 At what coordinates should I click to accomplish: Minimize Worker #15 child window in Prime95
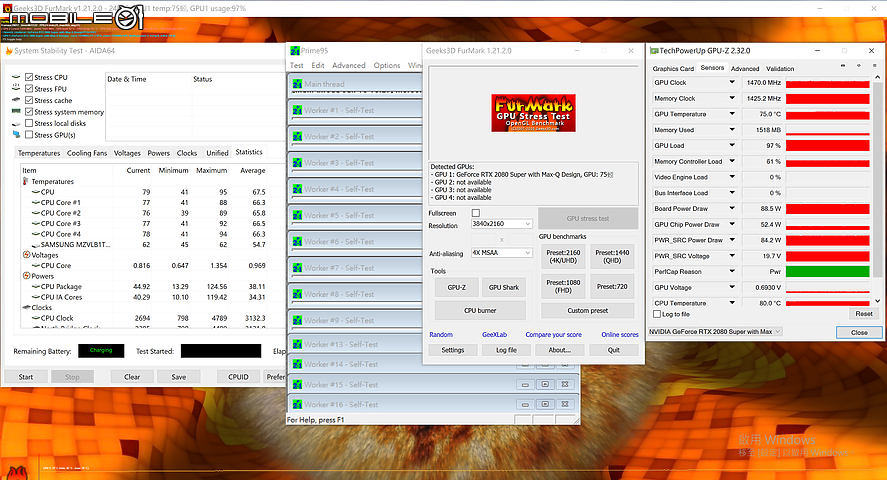525,384
